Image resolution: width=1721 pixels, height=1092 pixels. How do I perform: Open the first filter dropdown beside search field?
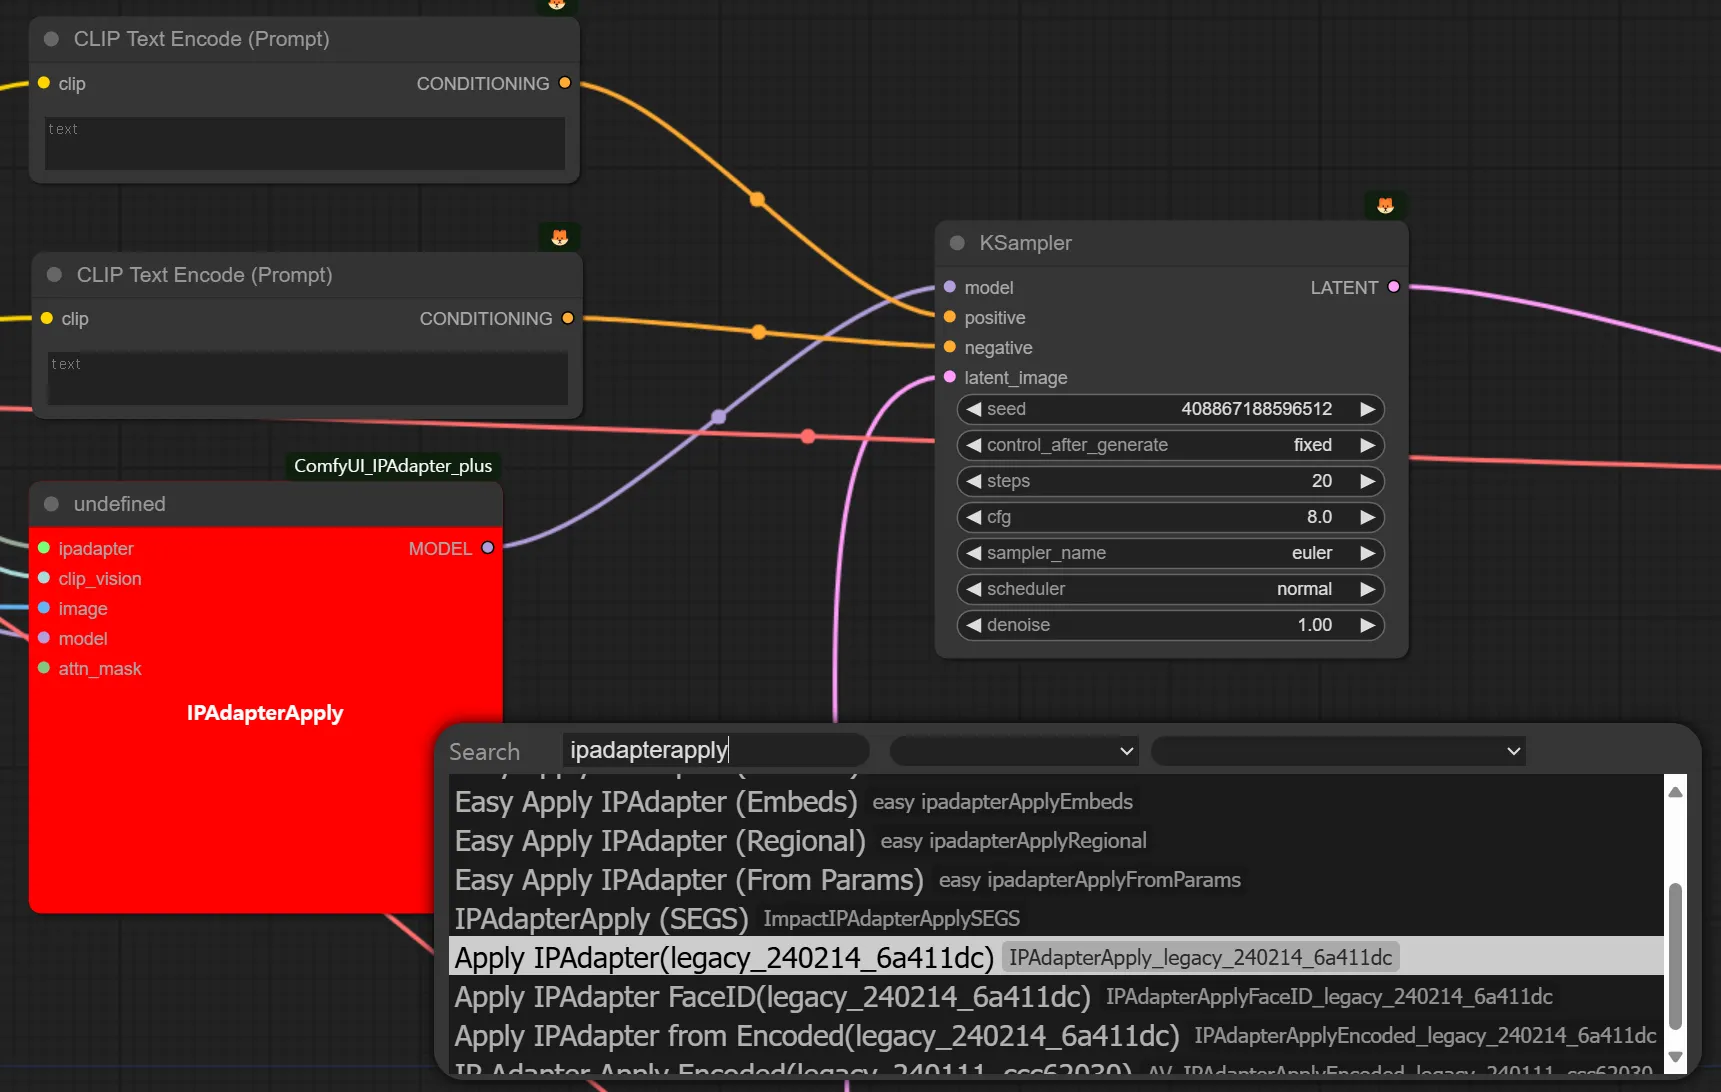click(1014, 751)
